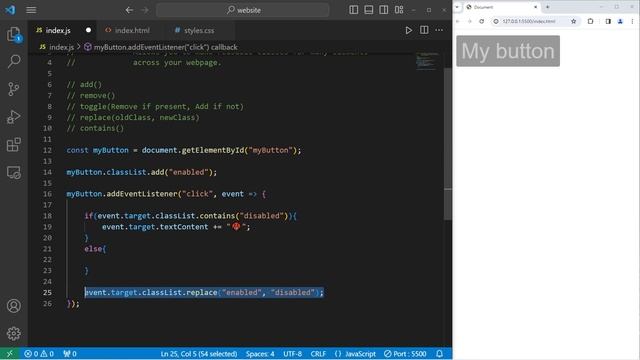Open the browser tab search dropdown
Viewport: 640px width, 360px height.
pos(457,7)
